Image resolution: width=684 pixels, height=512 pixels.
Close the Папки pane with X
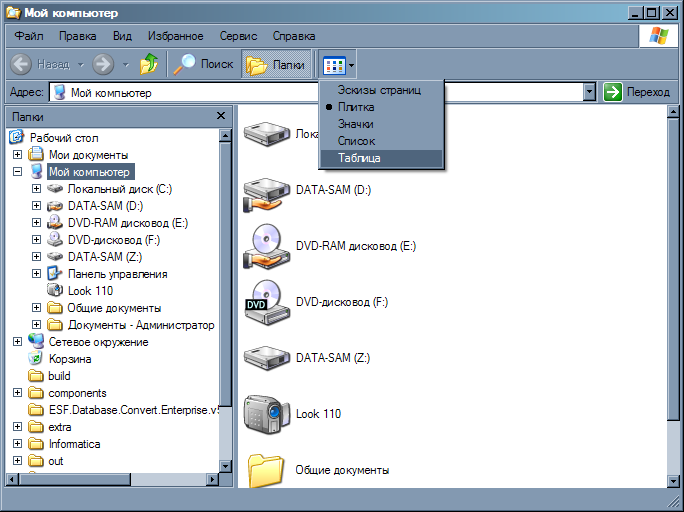(x=221, y=116)
